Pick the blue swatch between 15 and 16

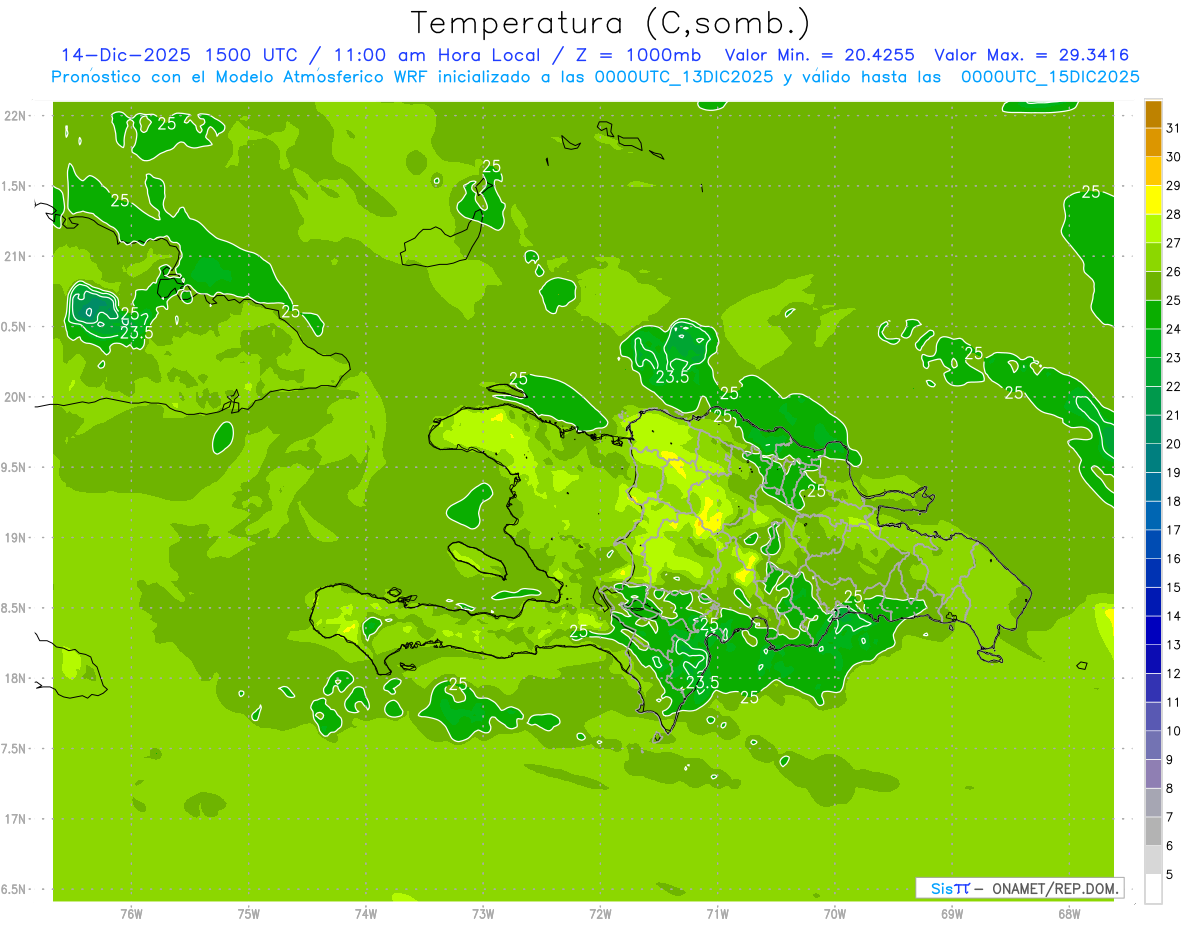click(x=1153, y=573)
